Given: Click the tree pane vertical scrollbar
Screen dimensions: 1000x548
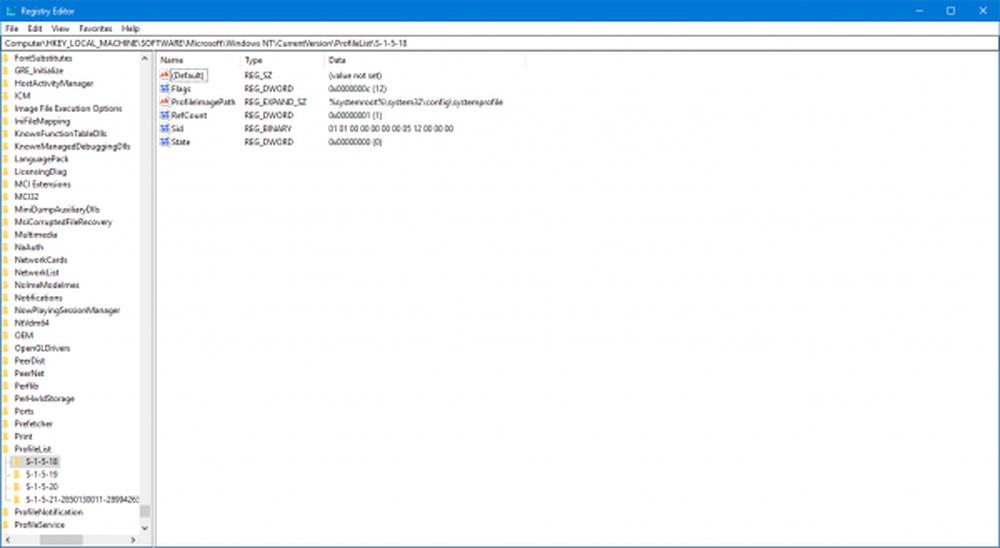Looking at the screenshot, I should coord(145,300).
